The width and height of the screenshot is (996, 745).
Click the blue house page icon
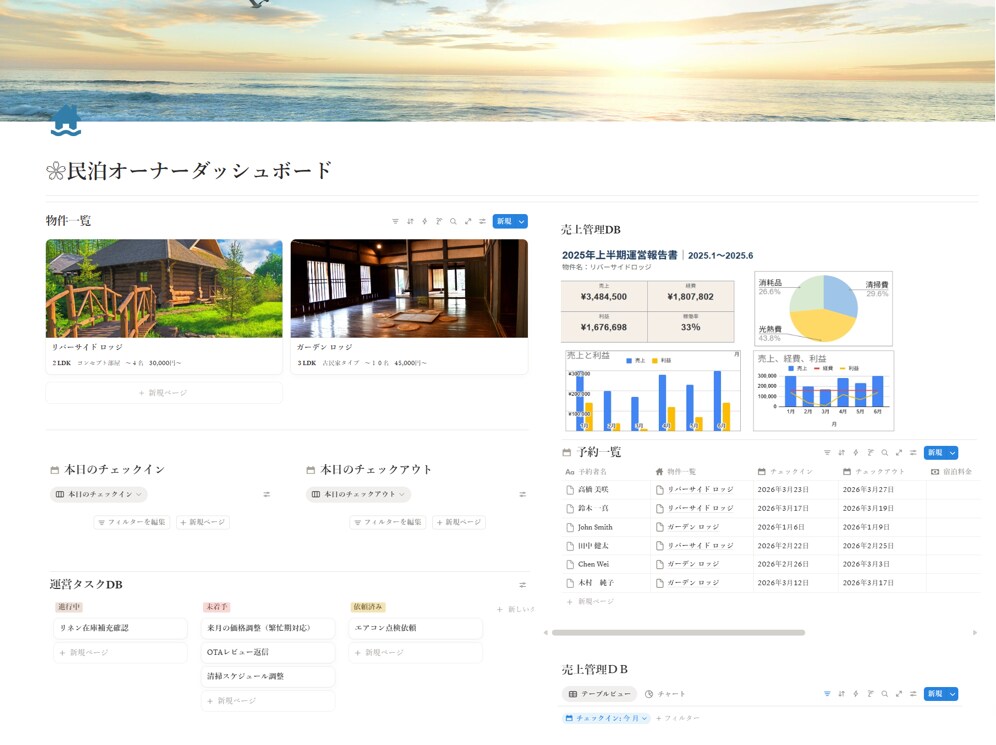65,121
